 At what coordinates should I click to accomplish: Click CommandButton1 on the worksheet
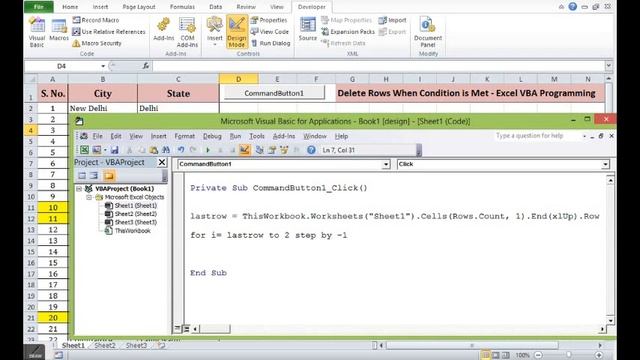point(274,93)
